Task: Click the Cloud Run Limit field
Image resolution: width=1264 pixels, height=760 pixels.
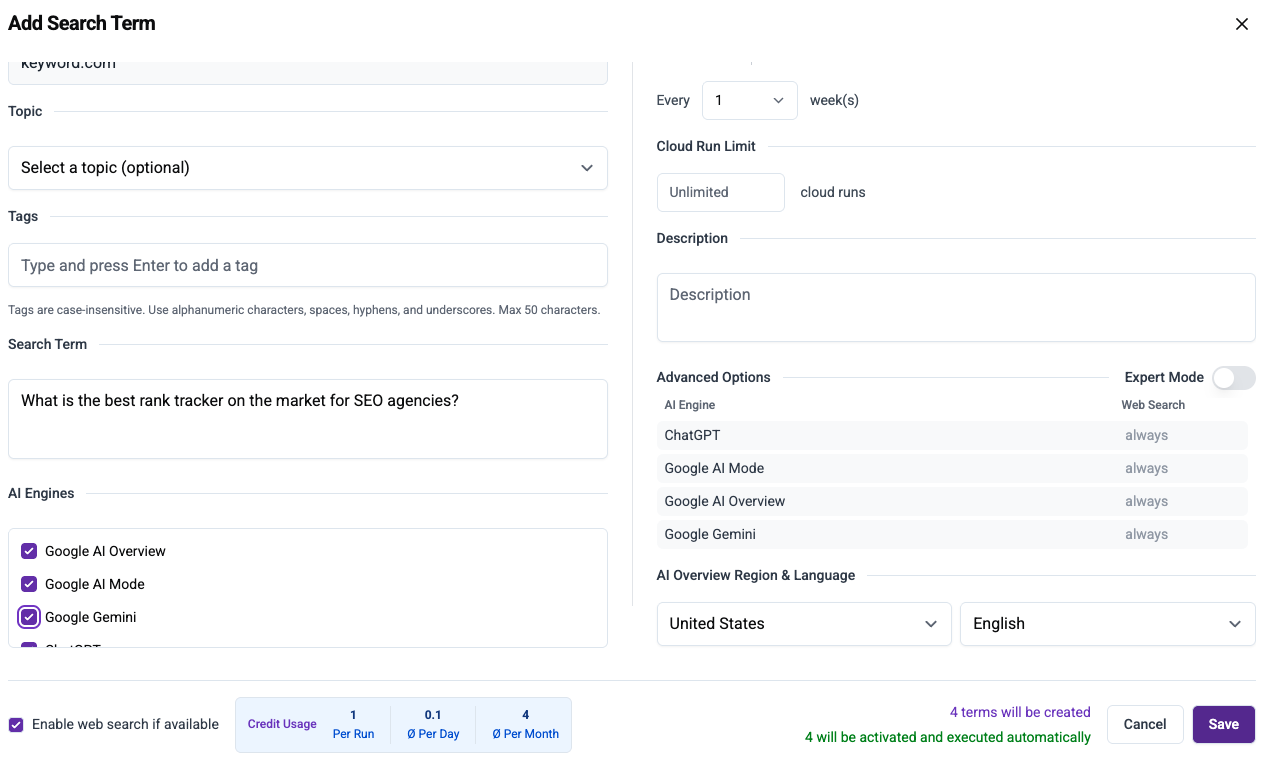Action: 721,192
